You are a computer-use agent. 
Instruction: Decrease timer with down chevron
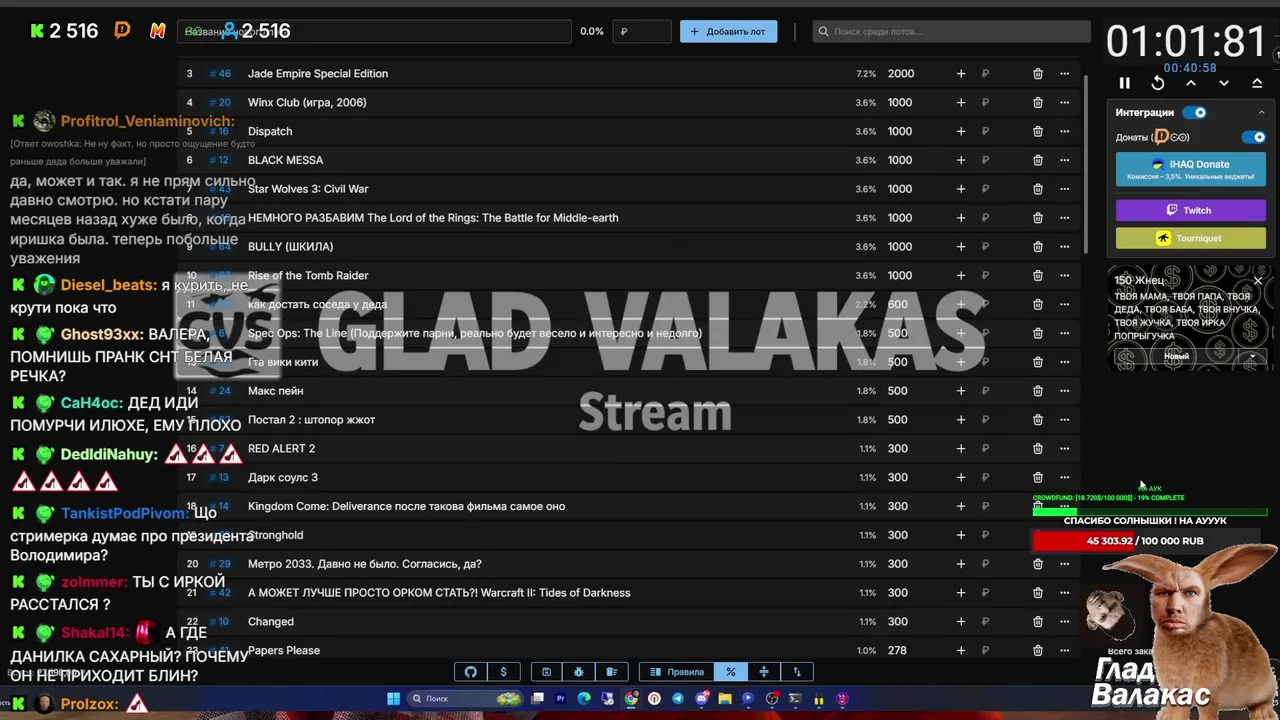pyautogui.click(x=1224, y=84)
